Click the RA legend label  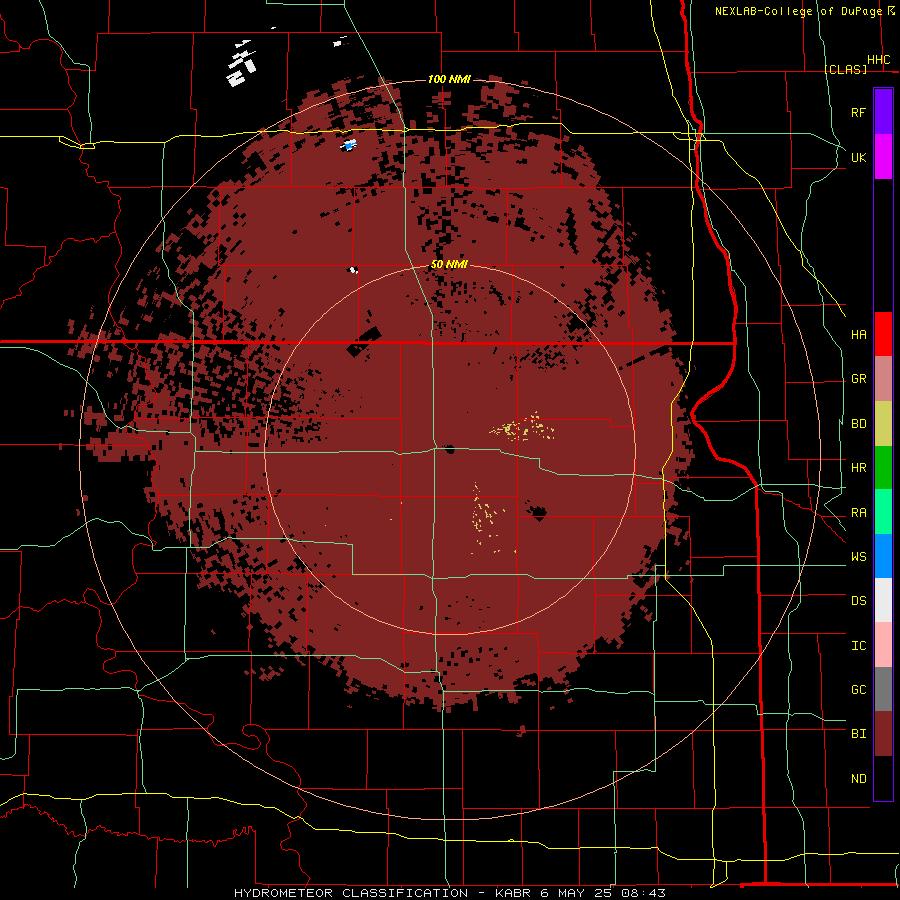858,513
